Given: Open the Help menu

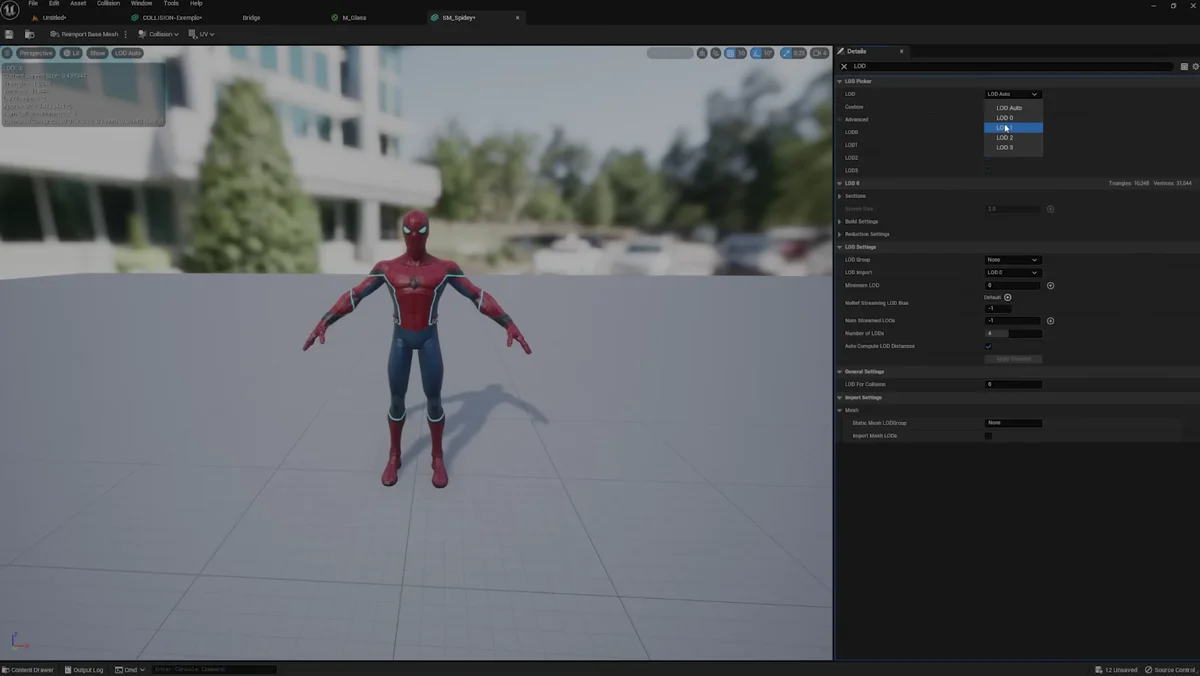Looking at the screenshot, I should click(x=196, y=3).
